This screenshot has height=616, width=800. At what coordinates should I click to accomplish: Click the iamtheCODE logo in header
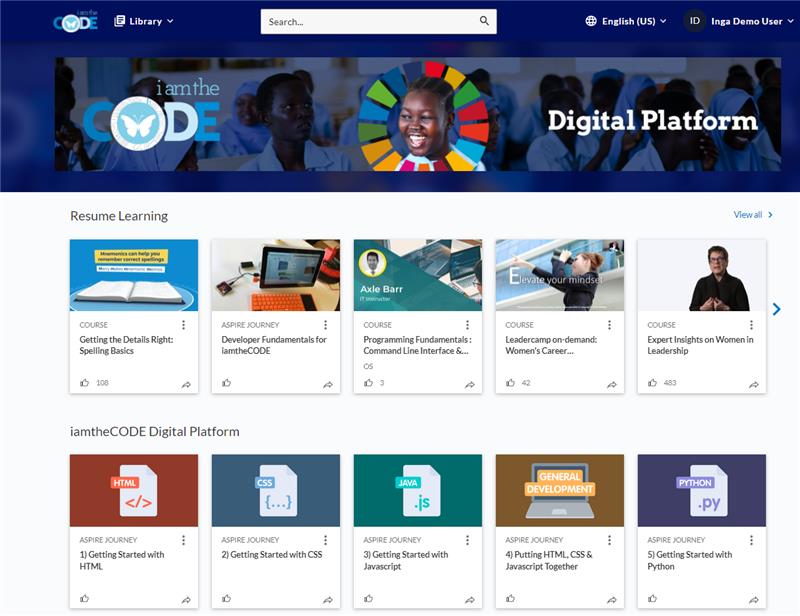(x=76, y=21)
